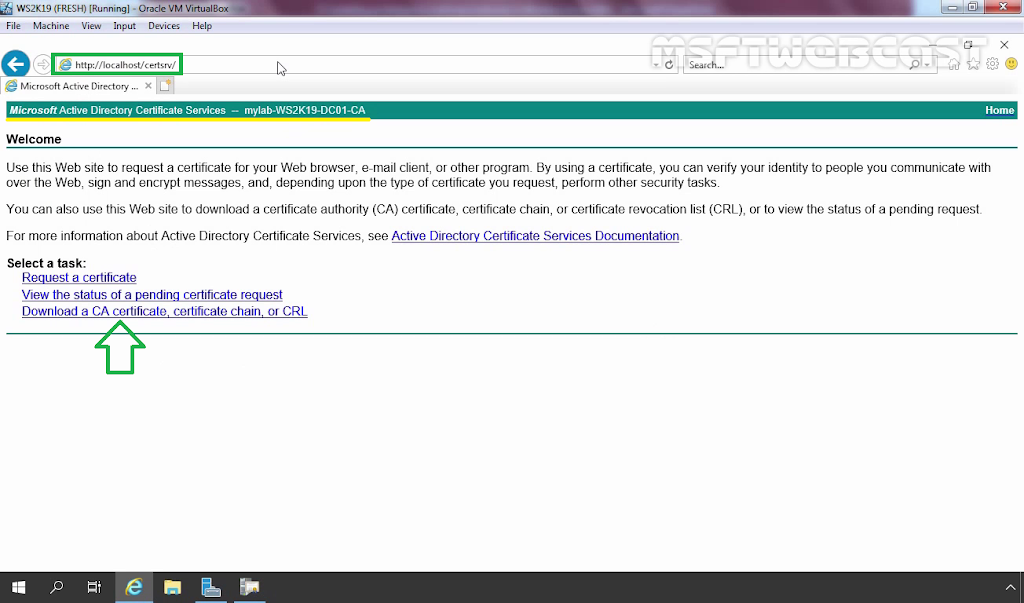Open the Favorites star icon

973,64
